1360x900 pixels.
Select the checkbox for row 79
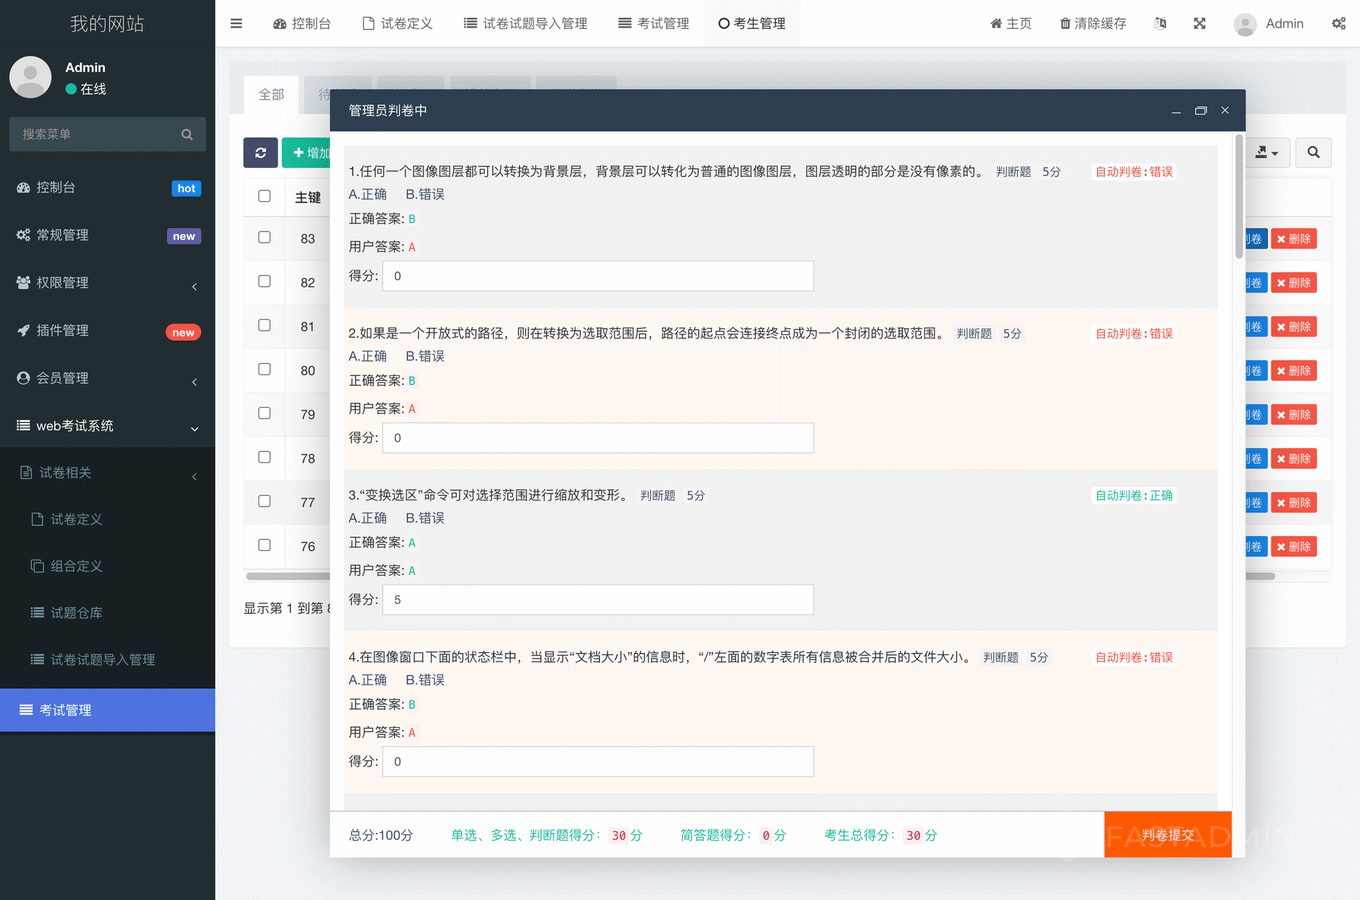(264, 413)
